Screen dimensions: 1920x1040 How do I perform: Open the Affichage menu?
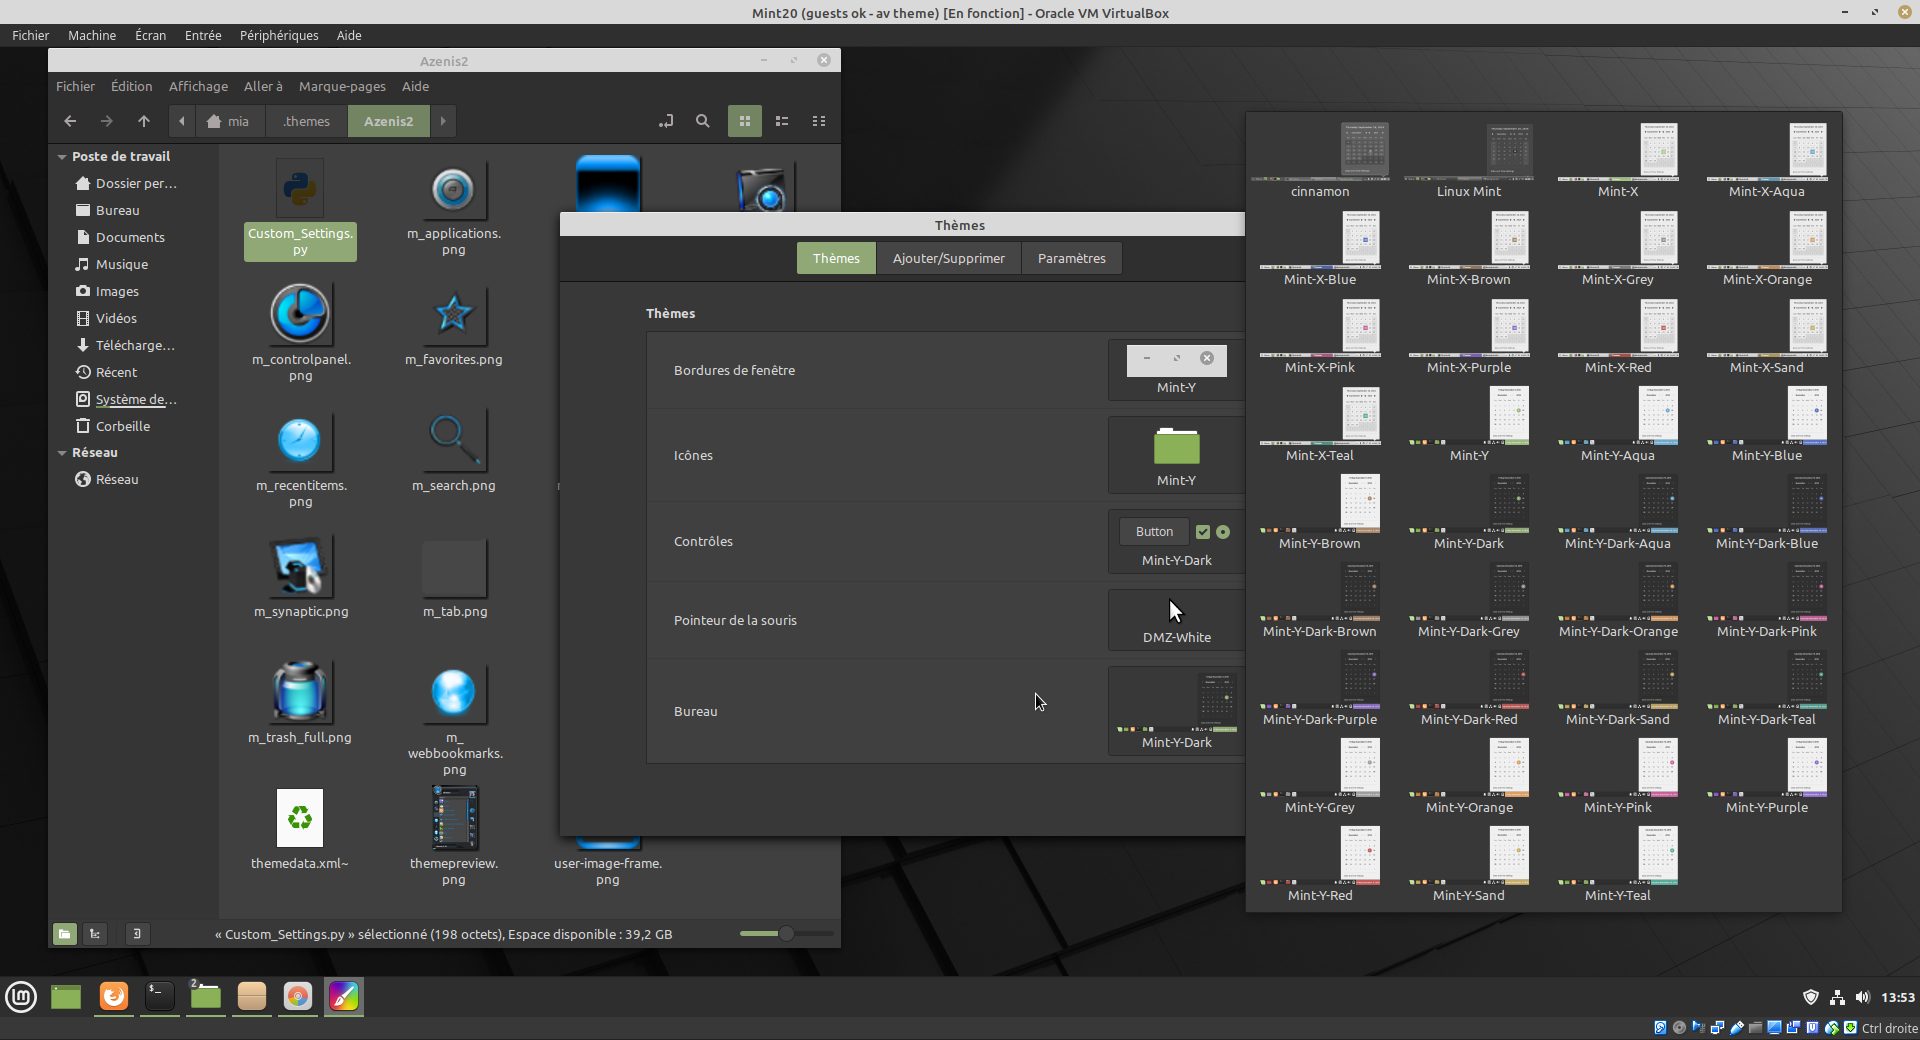click(198, 87)
